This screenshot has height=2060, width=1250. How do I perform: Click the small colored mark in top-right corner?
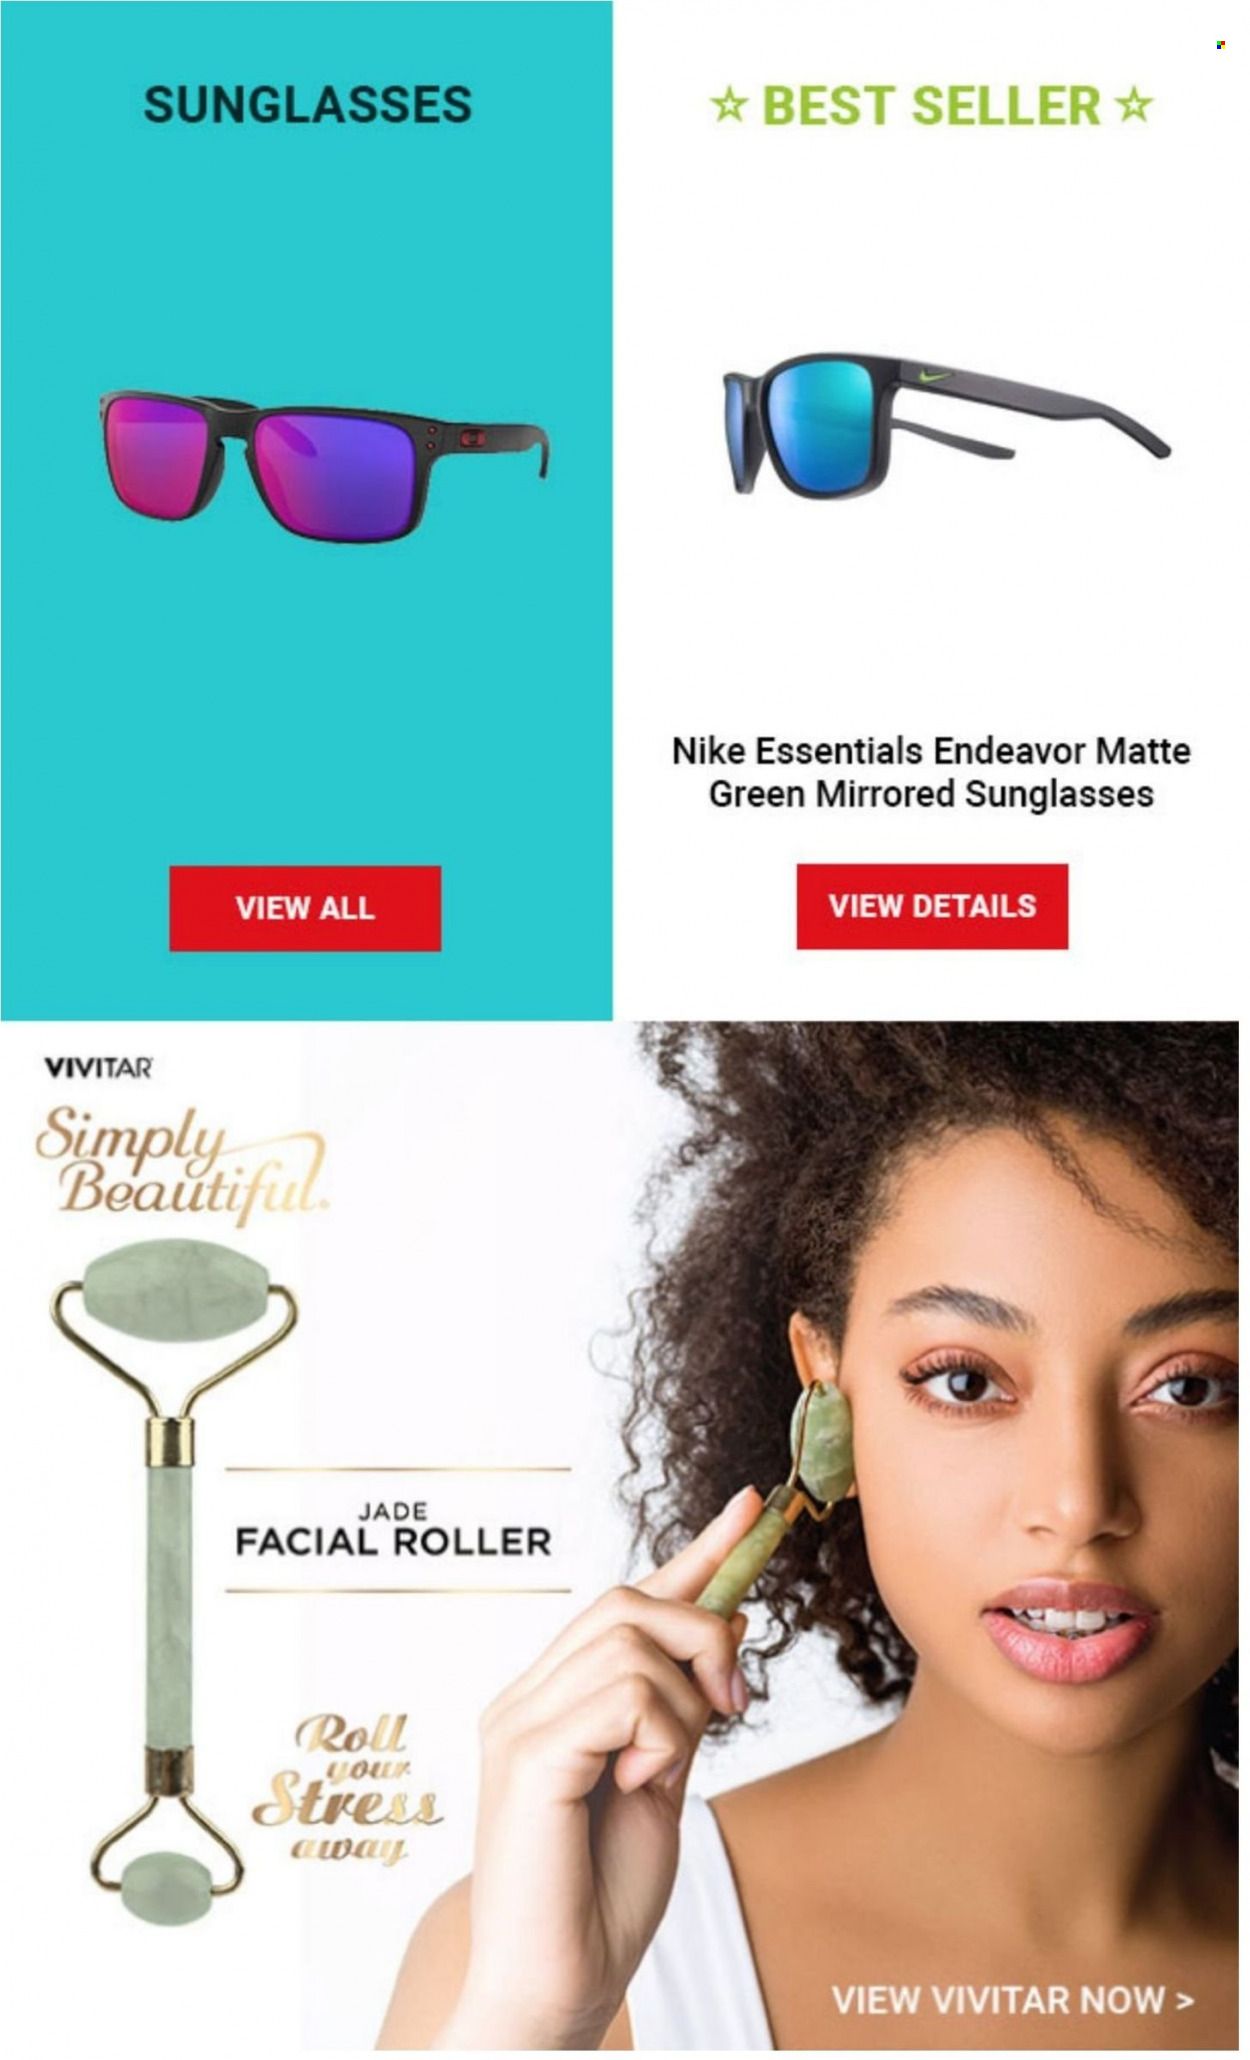click(1220, 45)
